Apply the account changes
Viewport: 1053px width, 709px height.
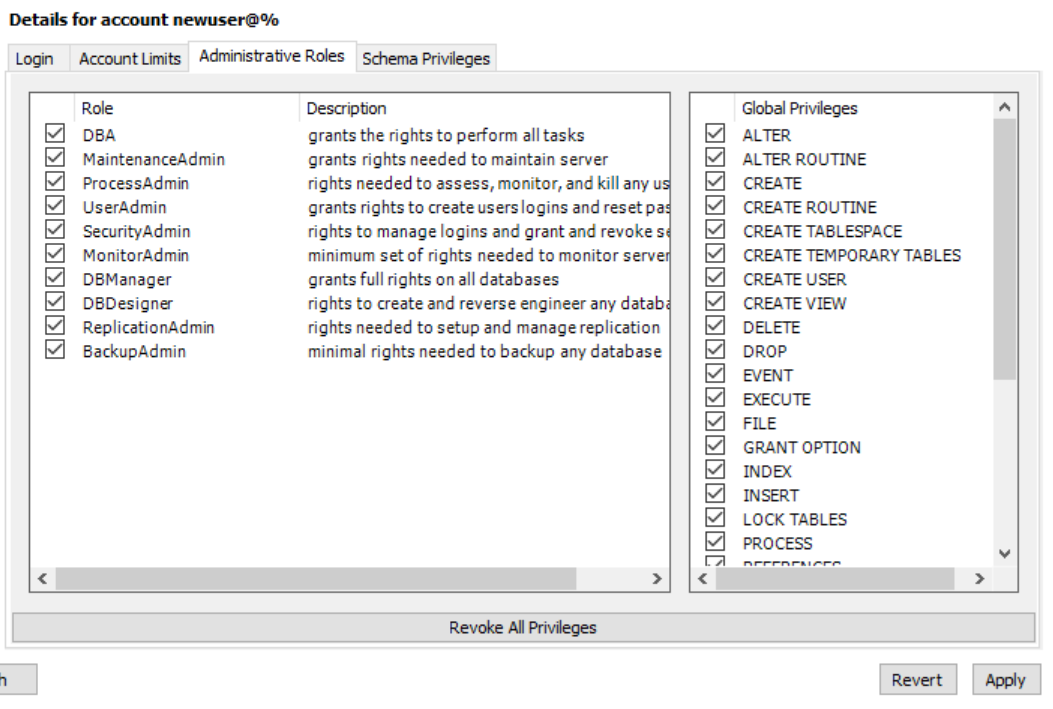pyautogui.click(x=1005, y=680)
